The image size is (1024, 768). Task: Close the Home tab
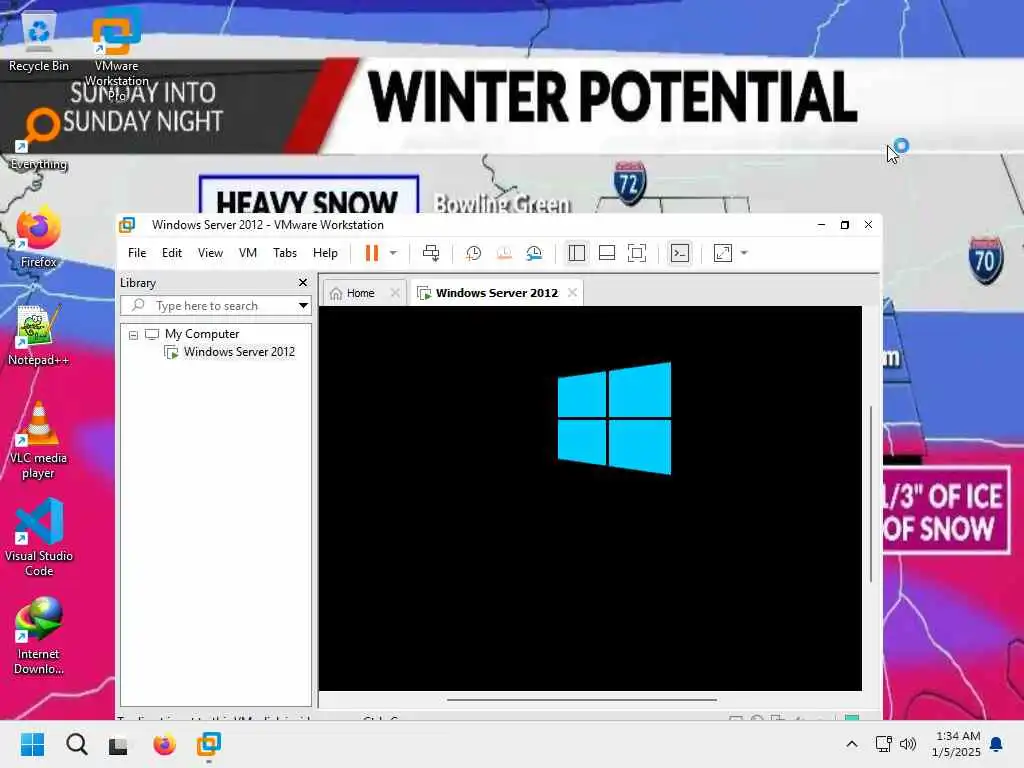tap(395, 293)
